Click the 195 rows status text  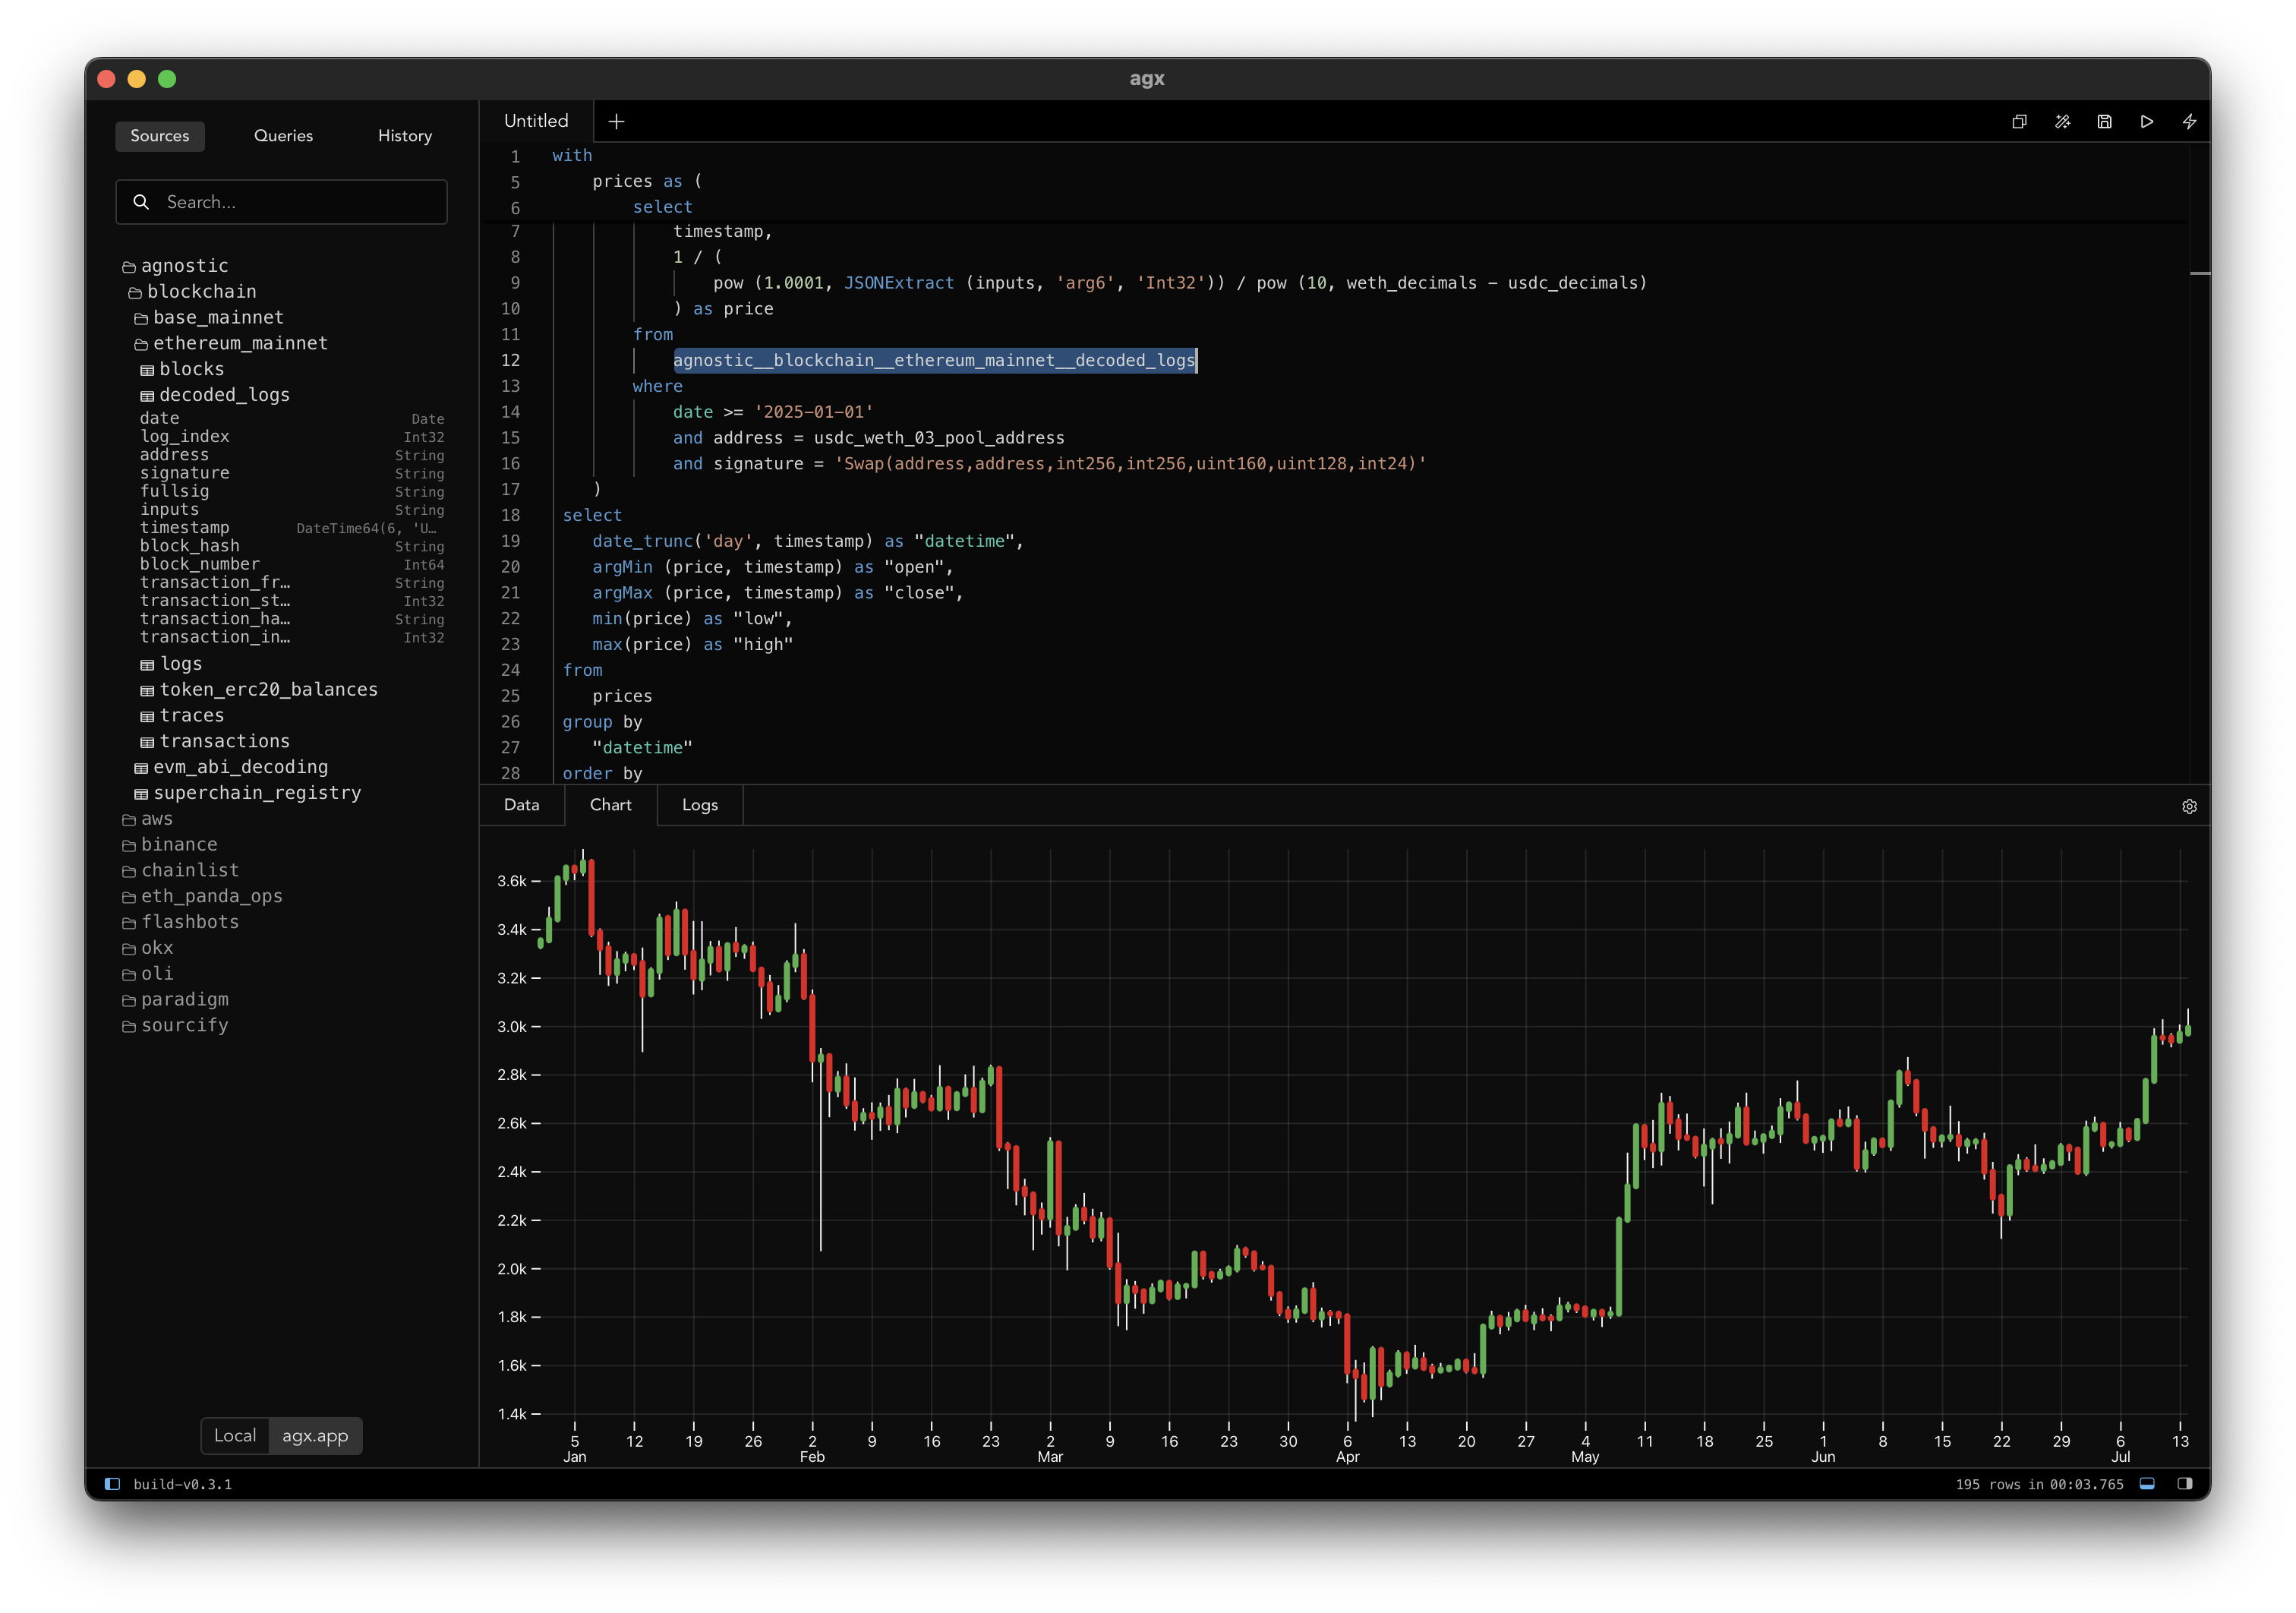click(2039, 1484)
